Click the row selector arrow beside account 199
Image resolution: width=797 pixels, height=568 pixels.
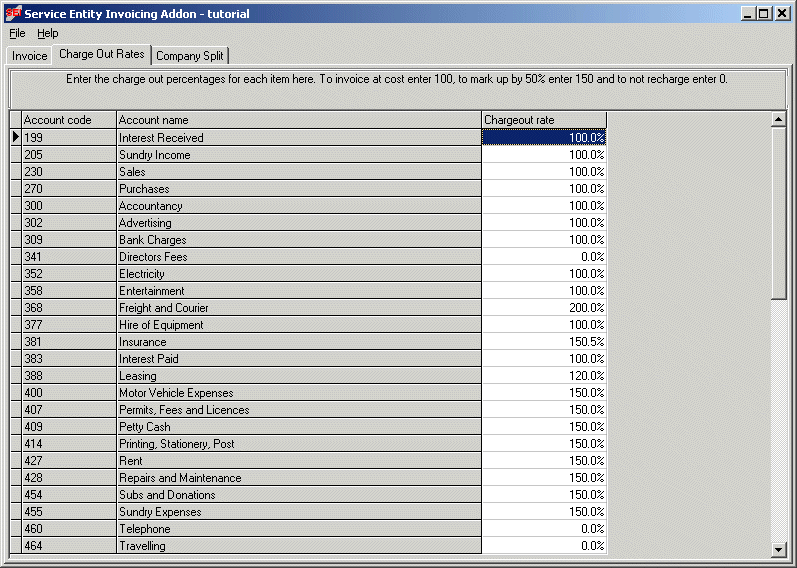coord(16,137)
